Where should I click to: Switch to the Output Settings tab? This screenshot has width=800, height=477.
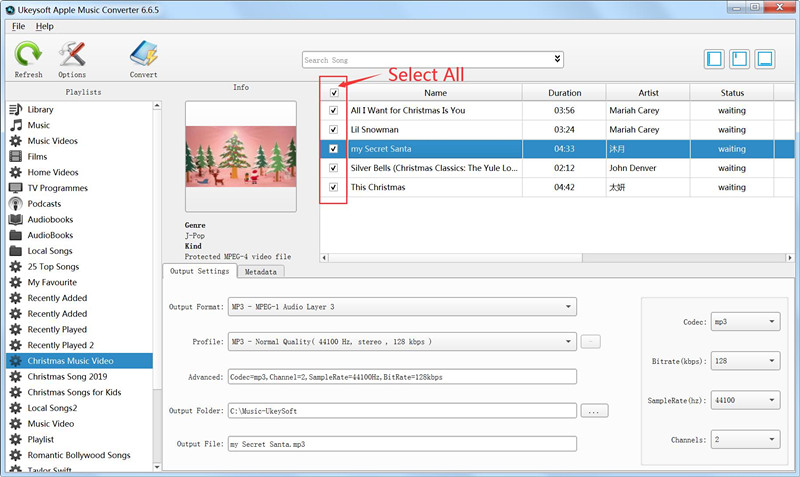pyautogui.click(x=199, y=271)
